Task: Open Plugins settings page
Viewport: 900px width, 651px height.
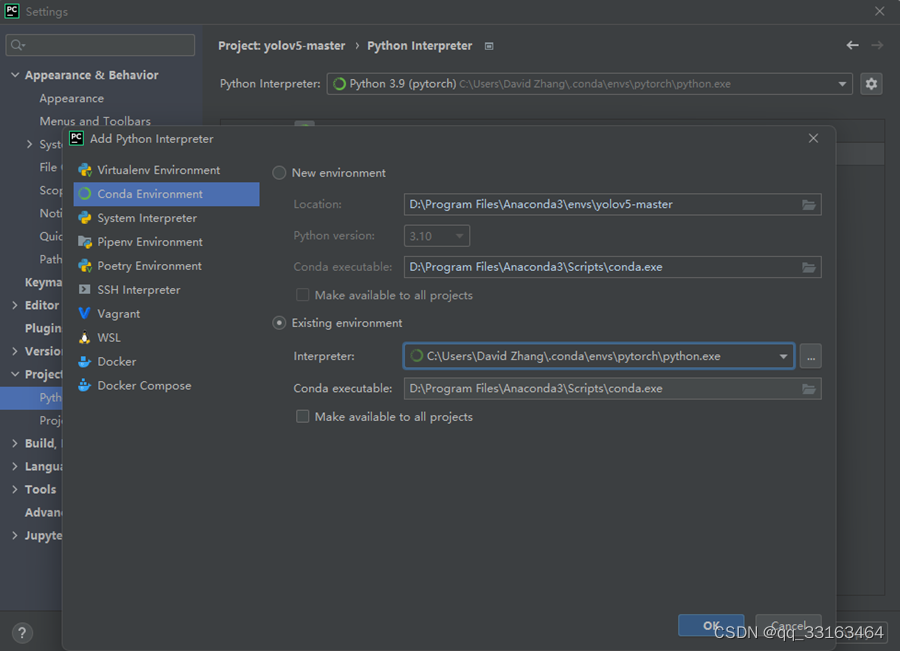Action: [x=43, y=328]
